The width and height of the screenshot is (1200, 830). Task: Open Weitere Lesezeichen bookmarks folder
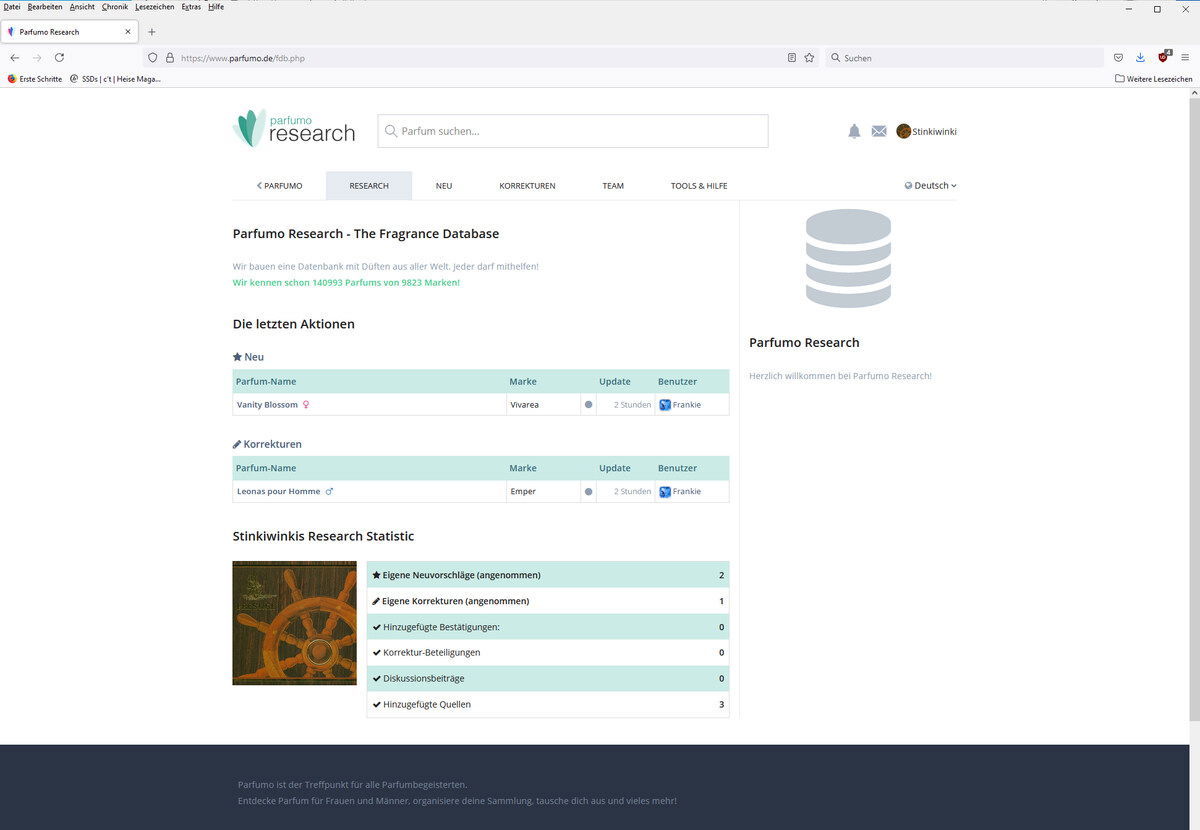click(1154, 79)
